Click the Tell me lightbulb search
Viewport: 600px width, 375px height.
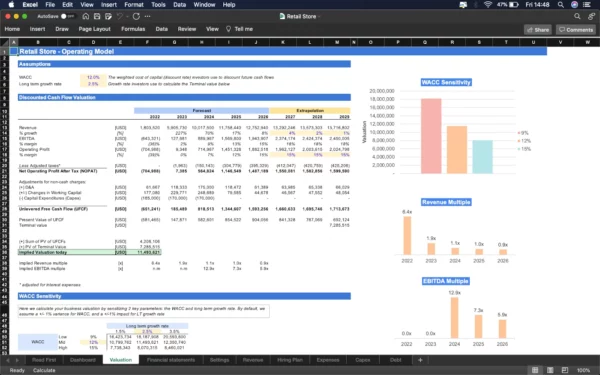(240, 29)
